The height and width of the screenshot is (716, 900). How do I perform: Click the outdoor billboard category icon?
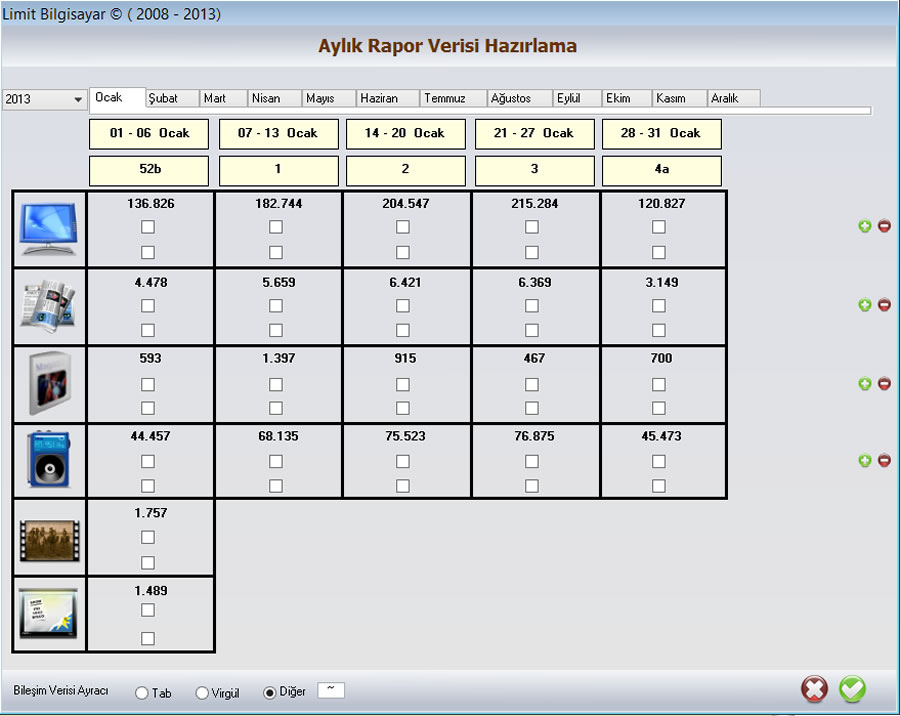(x=49, y=613)
